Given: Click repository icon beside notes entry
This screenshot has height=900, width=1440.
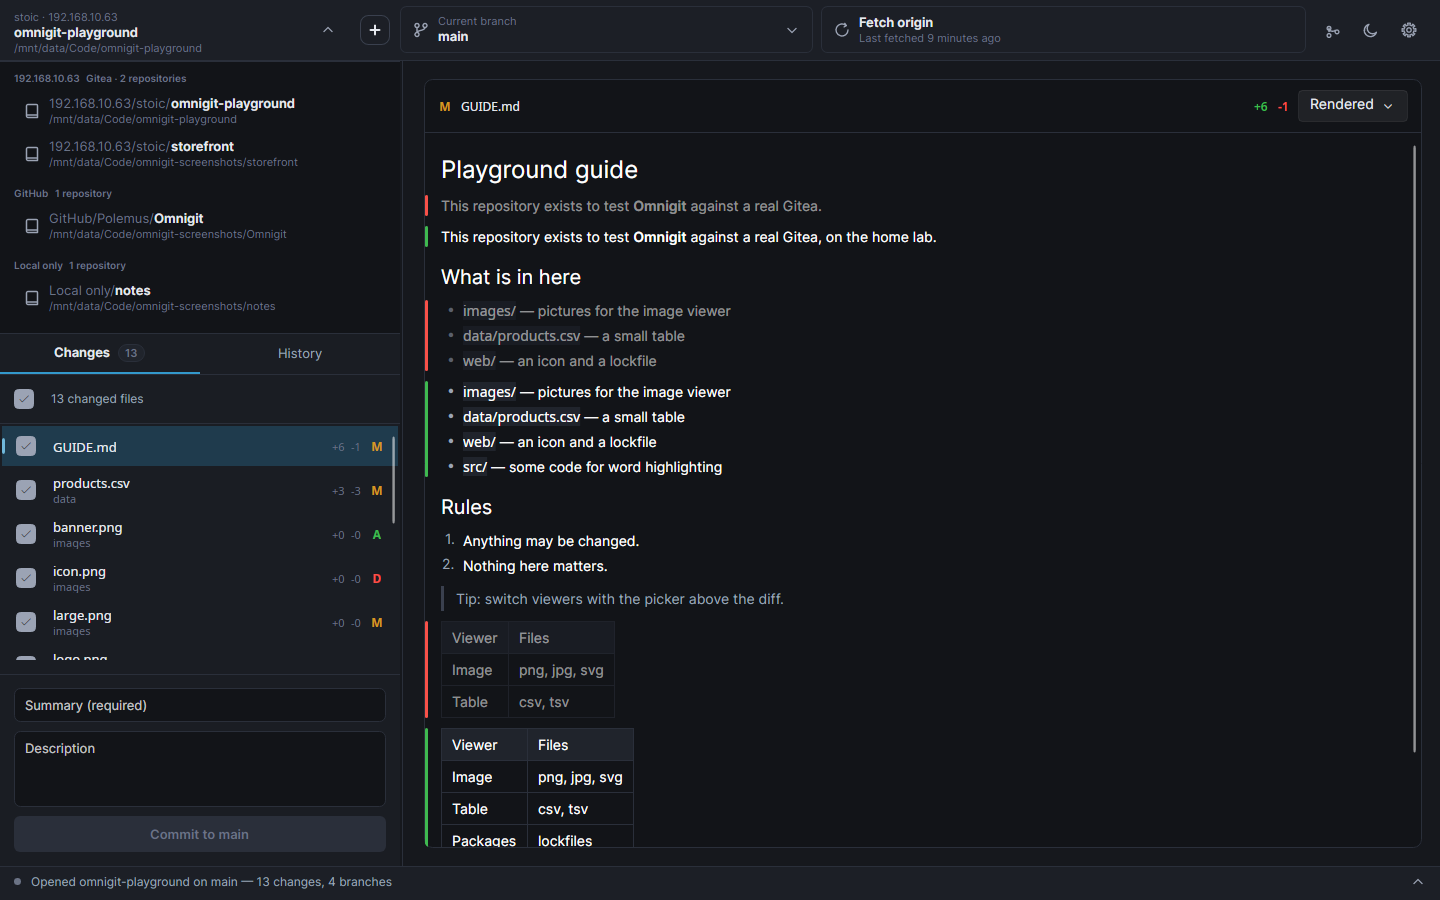Looking at the screenshot, I should pos(32,298).
